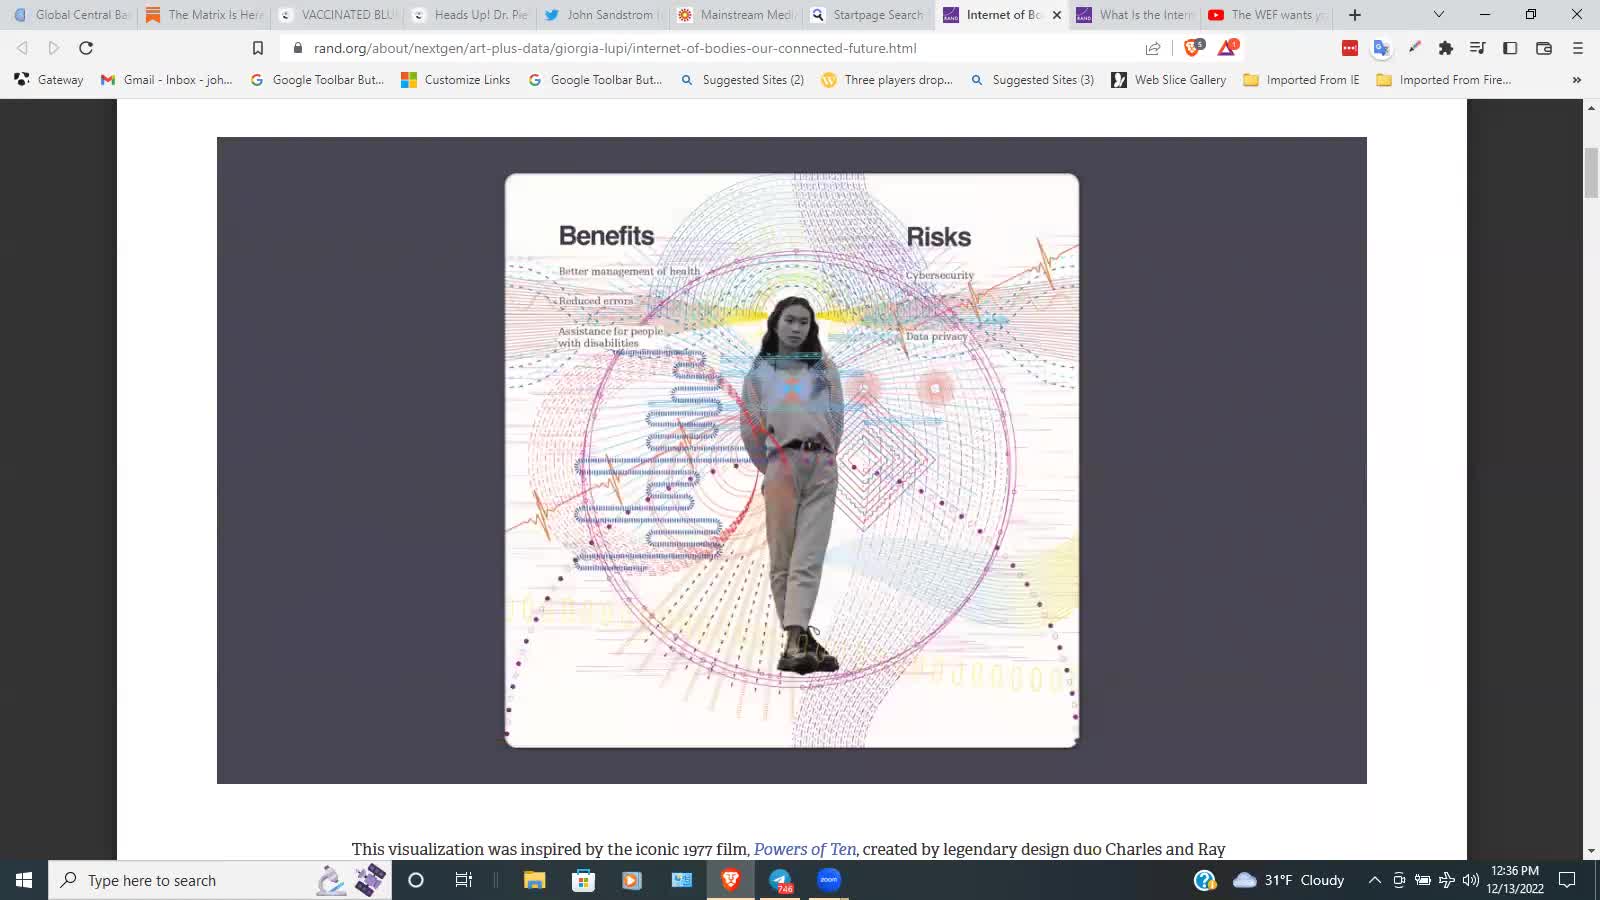Open Brave Rewards triangle icon

pyautogui.click(x=1227, y=47)
